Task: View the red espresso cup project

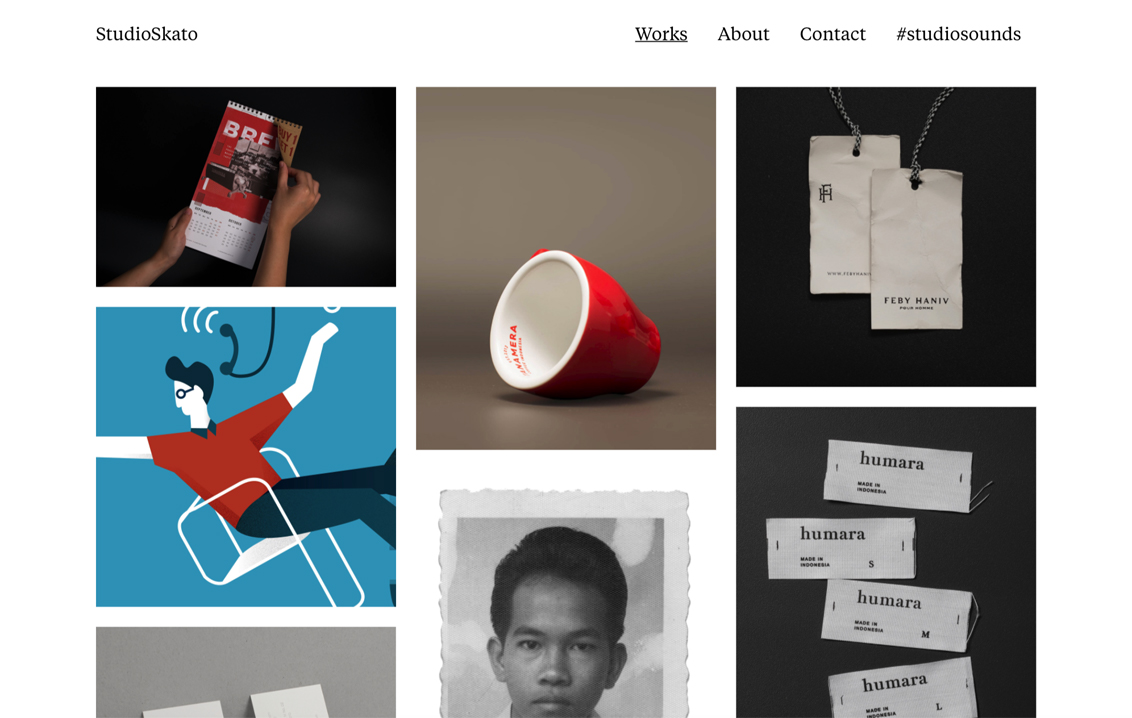Action: tap(565, 268)
